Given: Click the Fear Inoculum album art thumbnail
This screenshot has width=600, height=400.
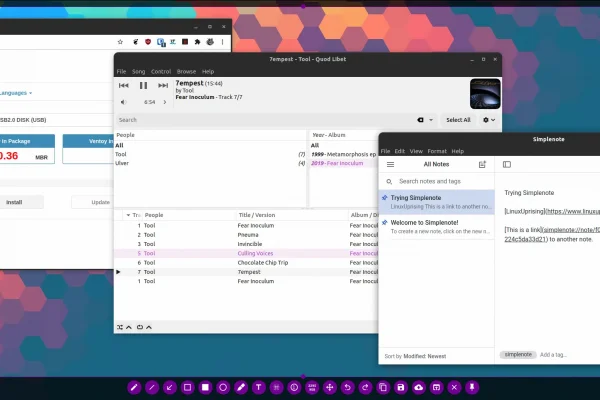Looking at the screenshot, I should tap(485, 94).
